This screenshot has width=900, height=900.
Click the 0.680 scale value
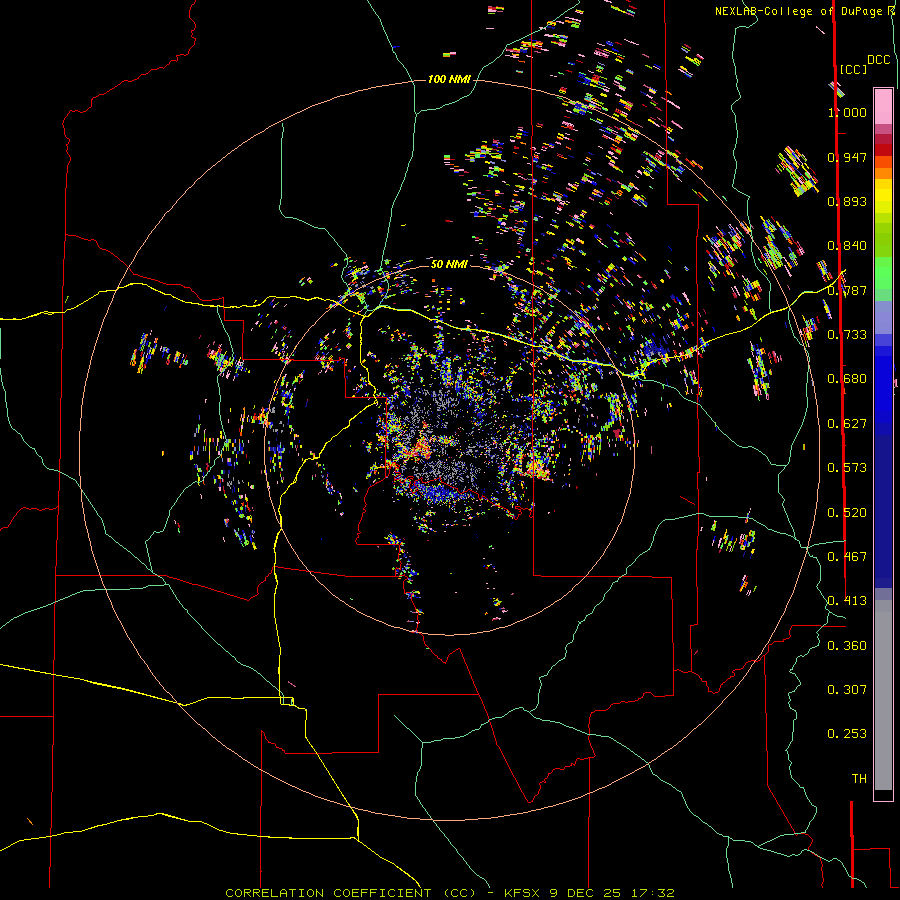pyautogui.click(x=847, y=379)
